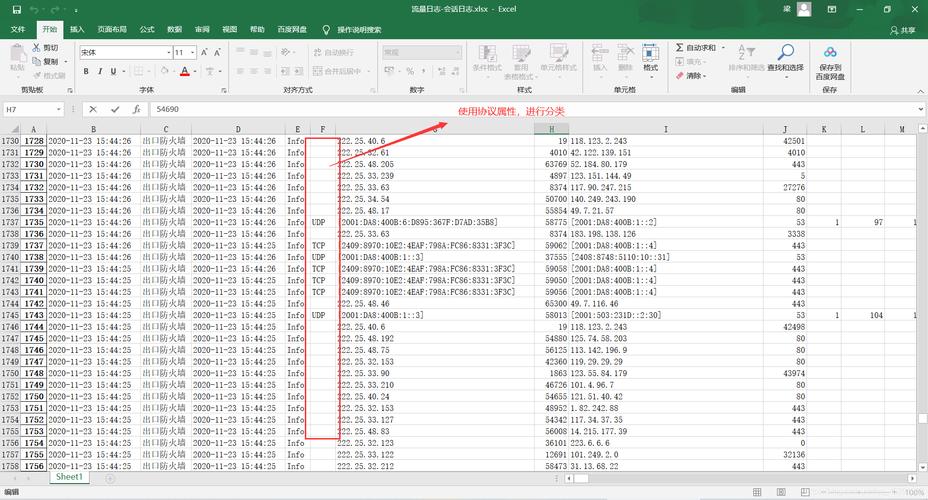Click the AutoSum (自动求和) button
The image size is (928, 500).
click(695, 47)
